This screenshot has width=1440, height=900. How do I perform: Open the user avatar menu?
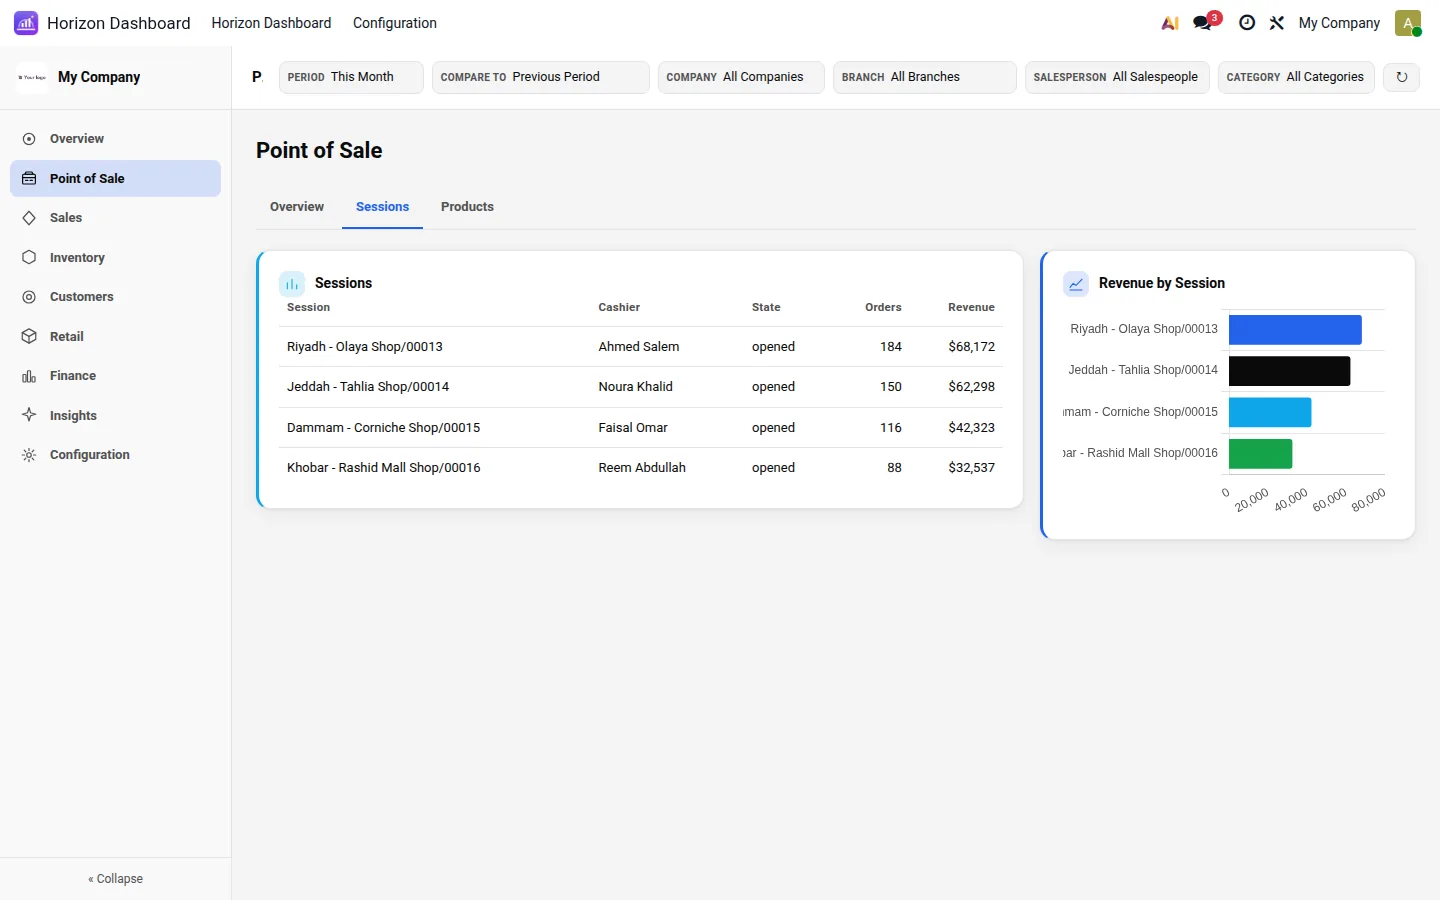tap(1408, 23)
